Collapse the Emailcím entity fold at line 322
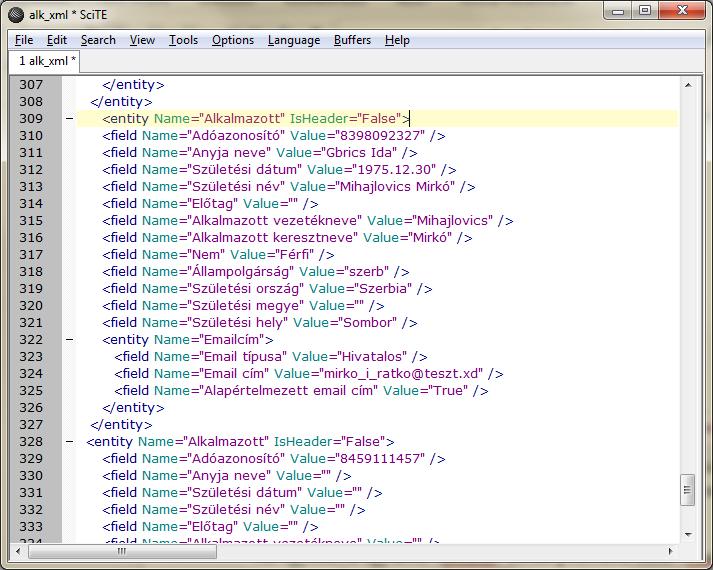 69,340
